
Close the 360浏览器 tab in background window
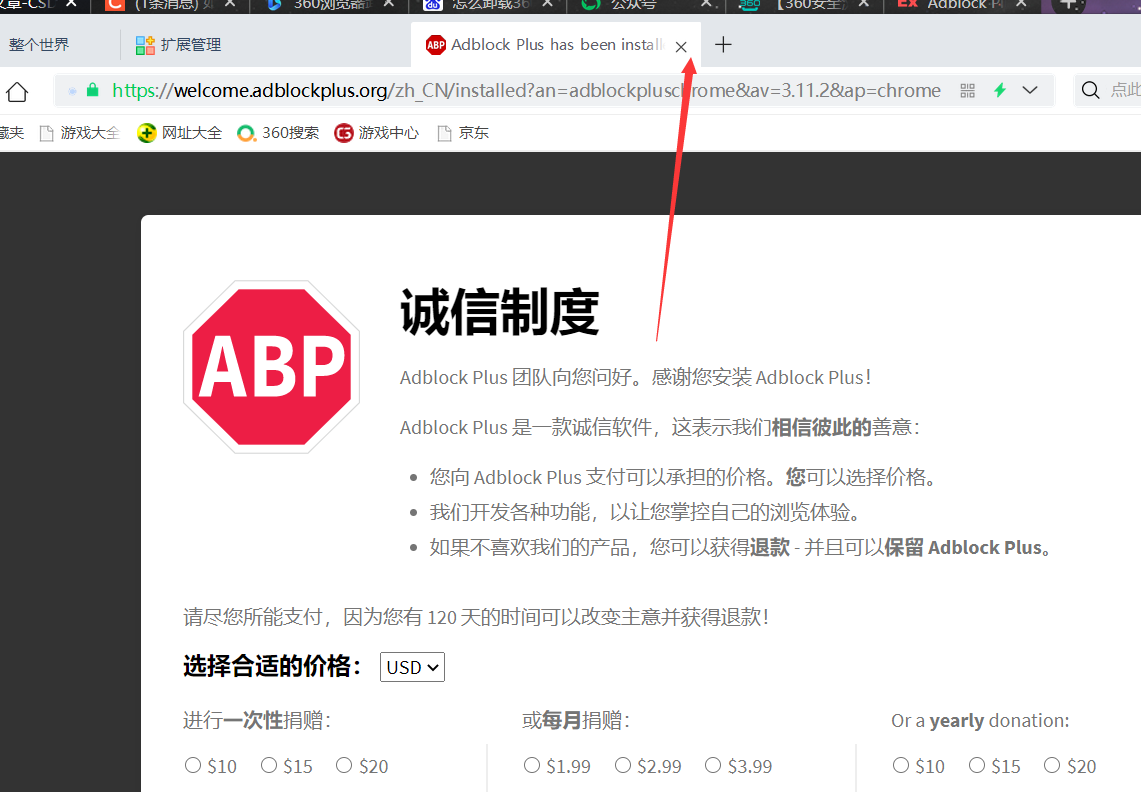click(389, 4)
